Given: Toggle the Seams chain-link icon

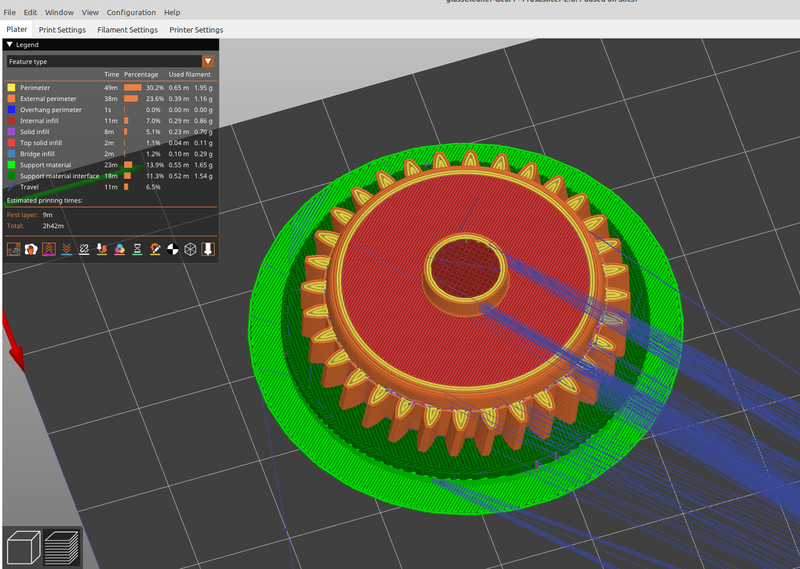Looking at the screenshot, I should pos(83,248).
